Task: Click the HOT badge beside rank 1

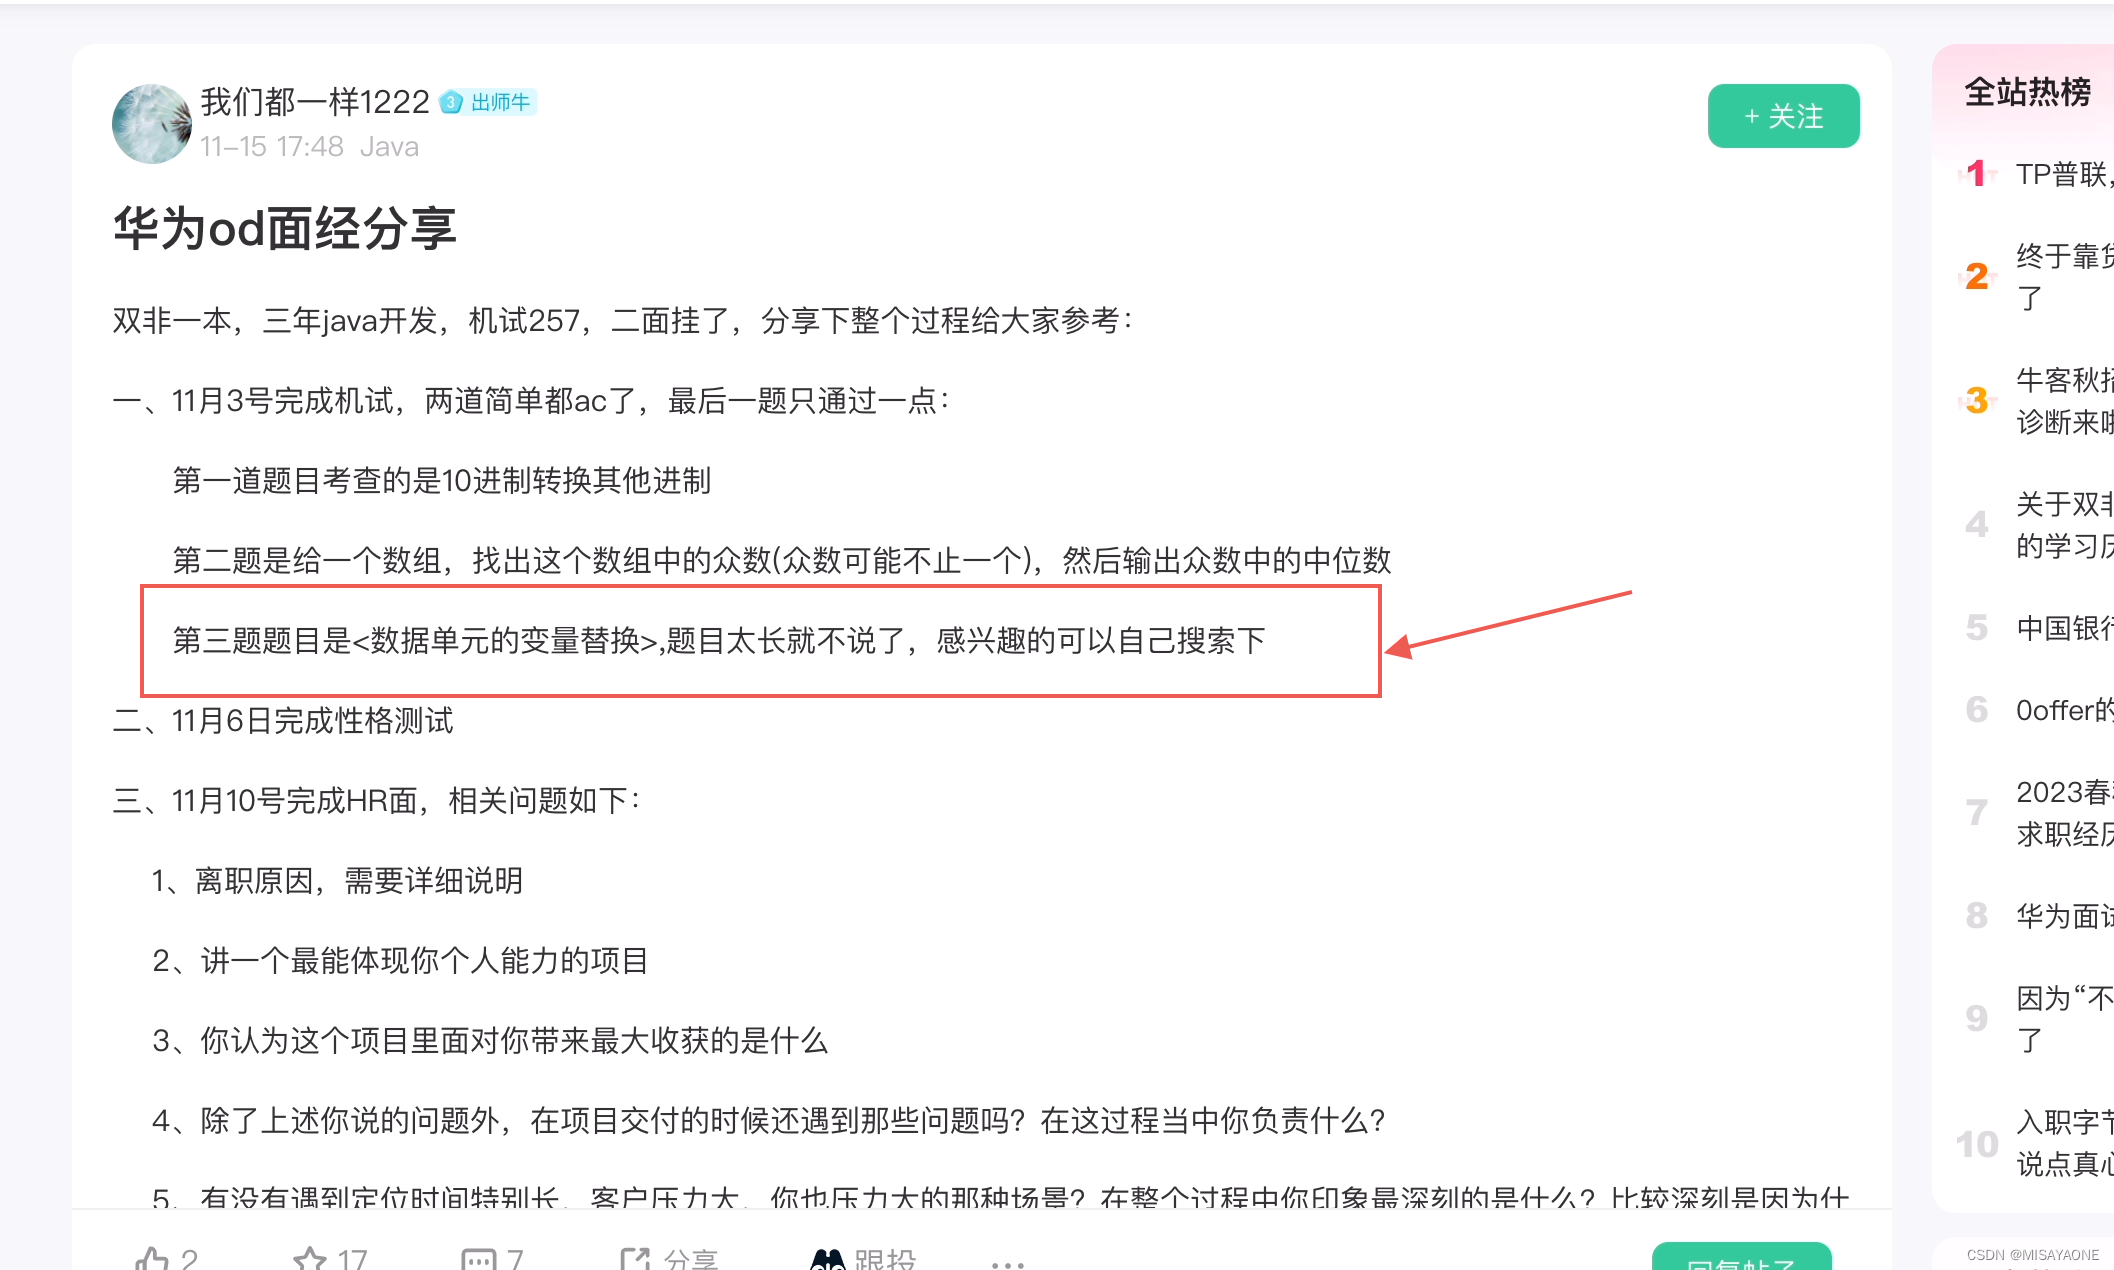Action: point(1975,172)
